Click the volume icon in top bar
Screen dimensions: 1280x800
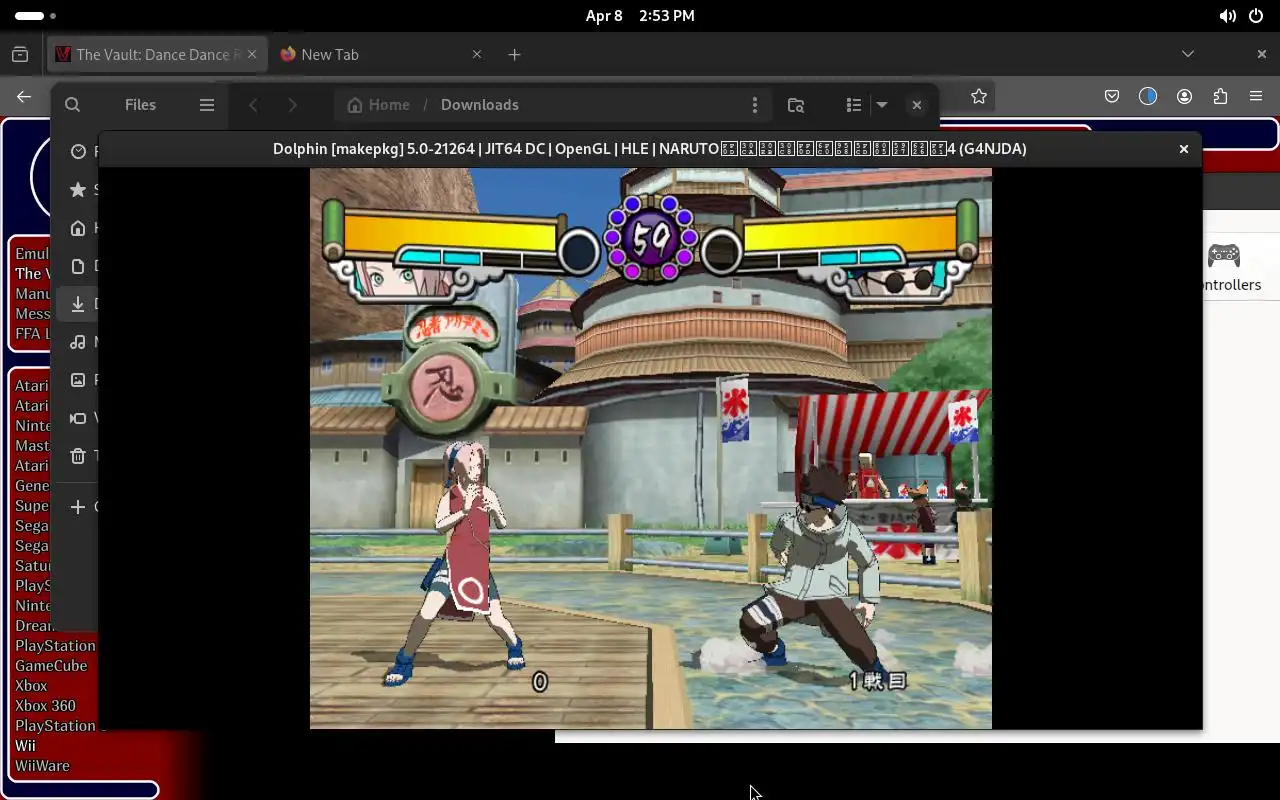[x=1227, y=16]
